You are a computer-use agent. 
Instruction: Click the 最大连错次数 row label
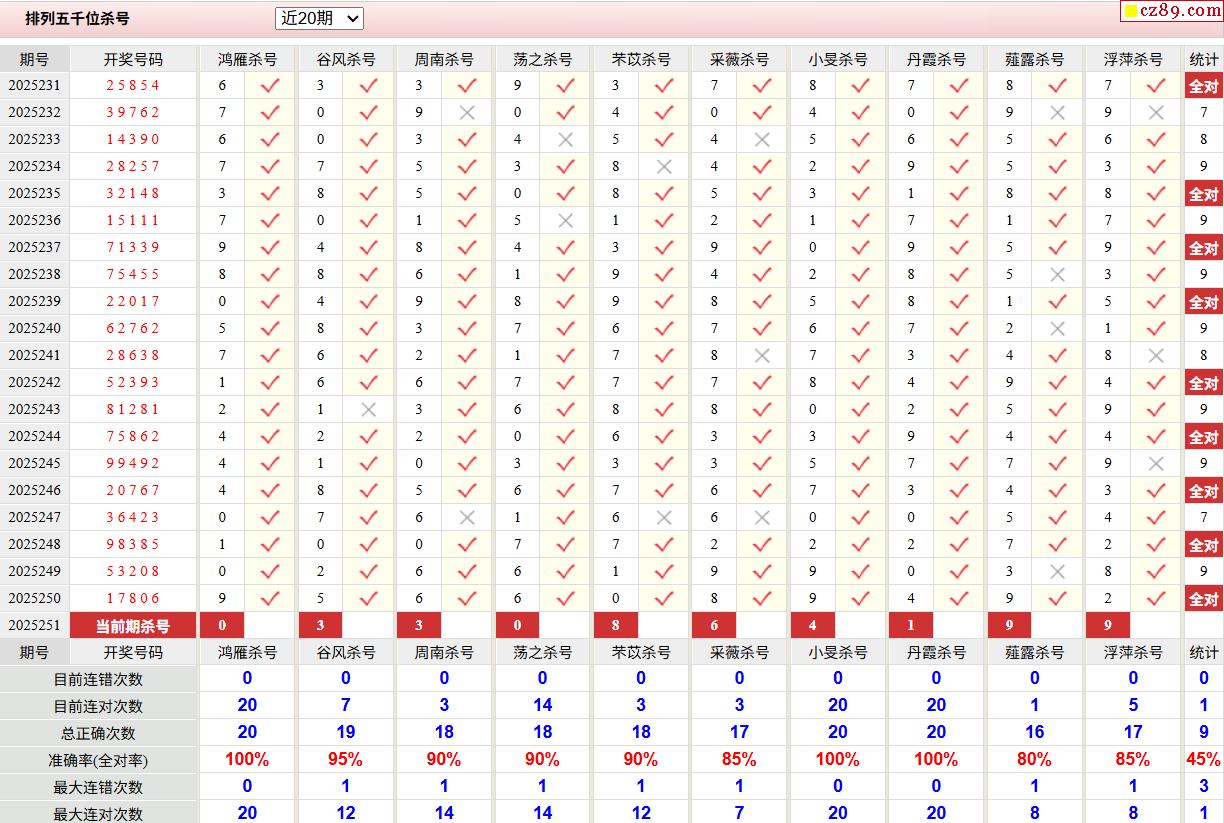point(98,787)
